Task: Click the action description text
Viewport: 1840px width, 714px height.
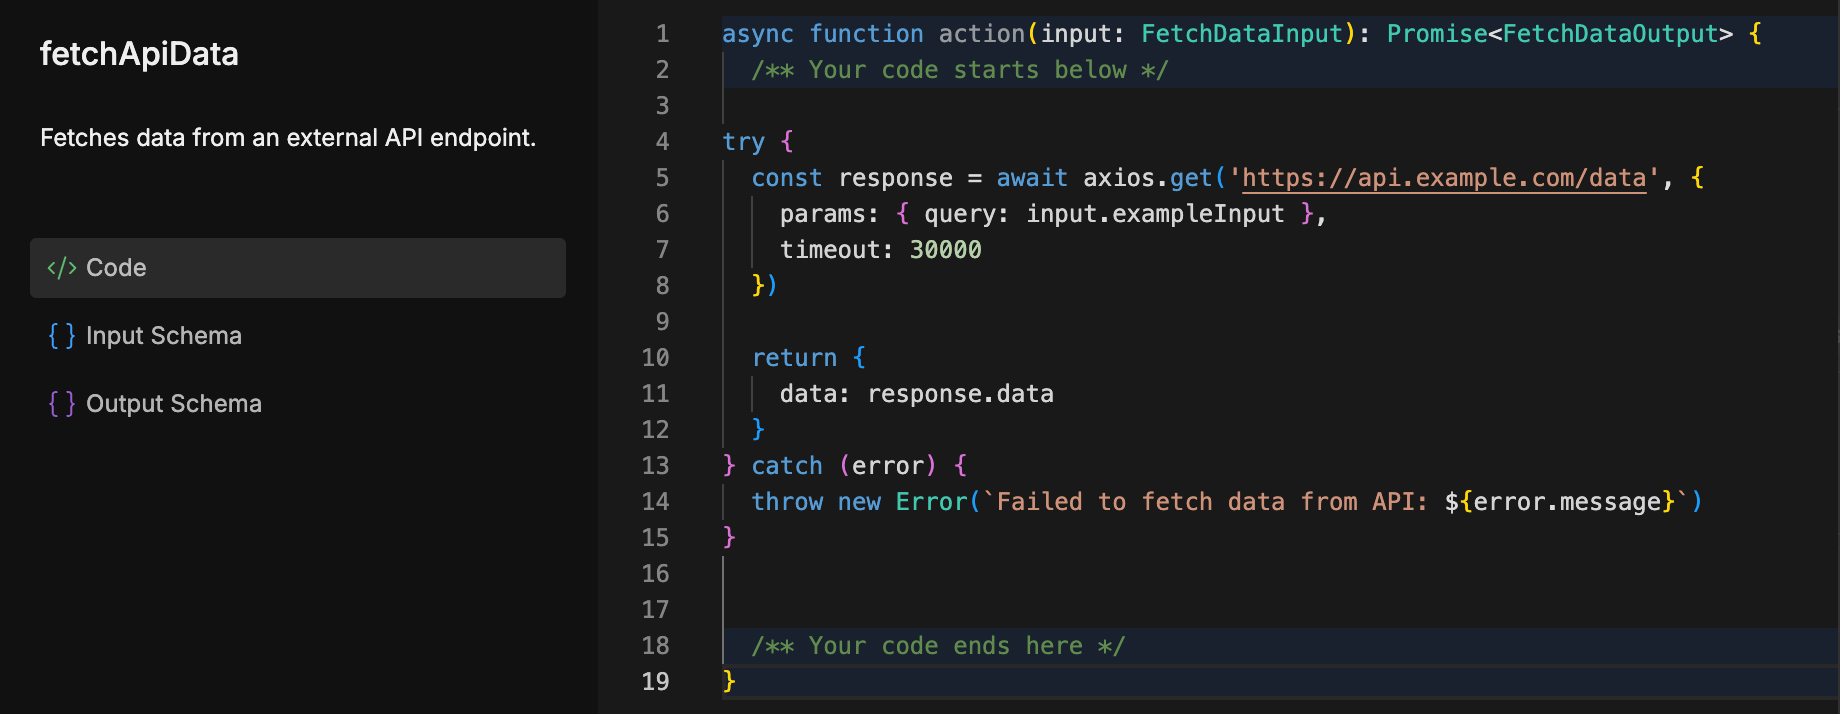Action: (x=288, y=138)
